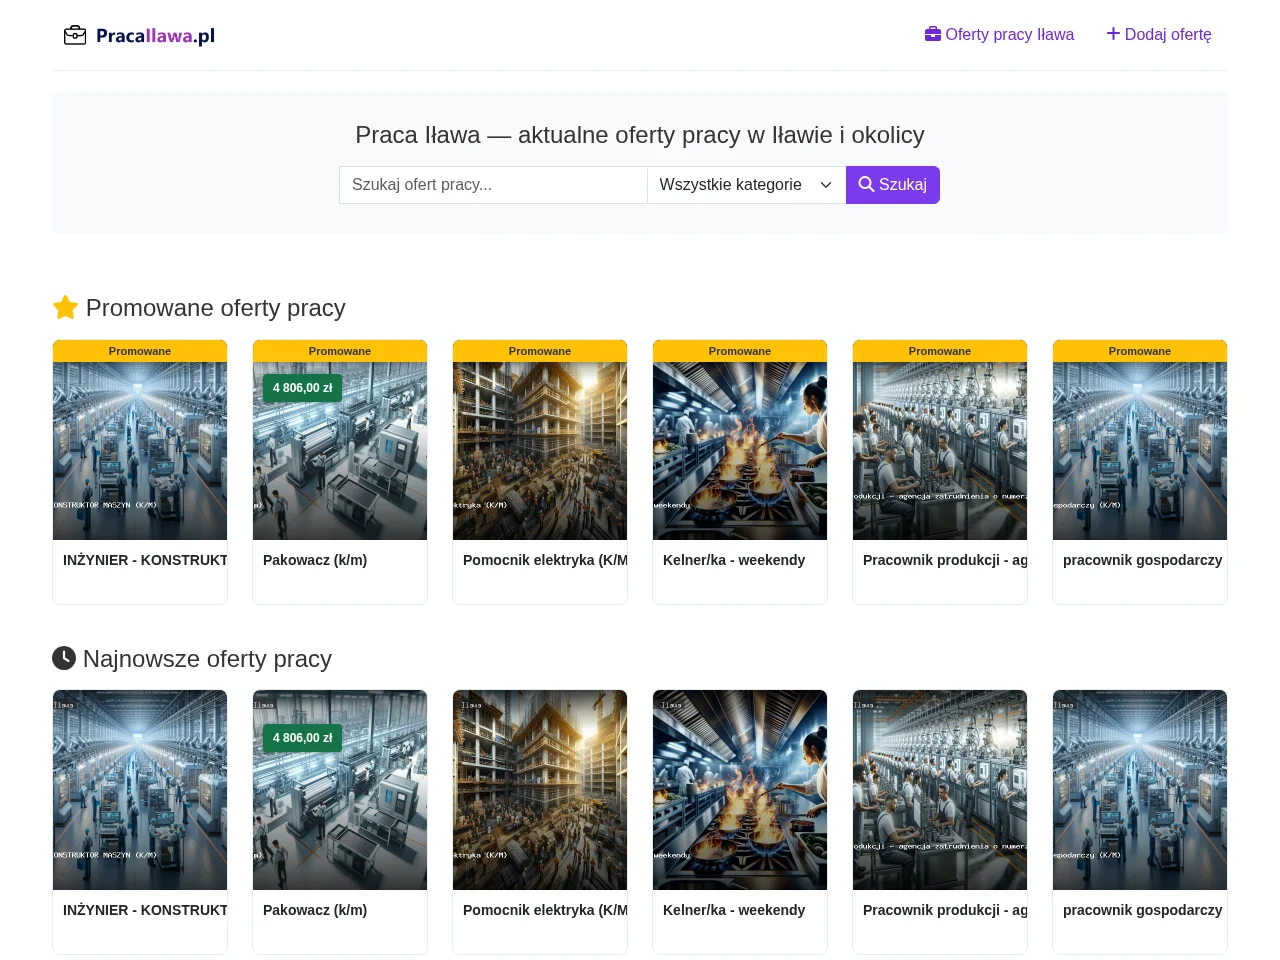Open the Dodaj ofertę link

pyautogui.click(x=1159, y=34)
